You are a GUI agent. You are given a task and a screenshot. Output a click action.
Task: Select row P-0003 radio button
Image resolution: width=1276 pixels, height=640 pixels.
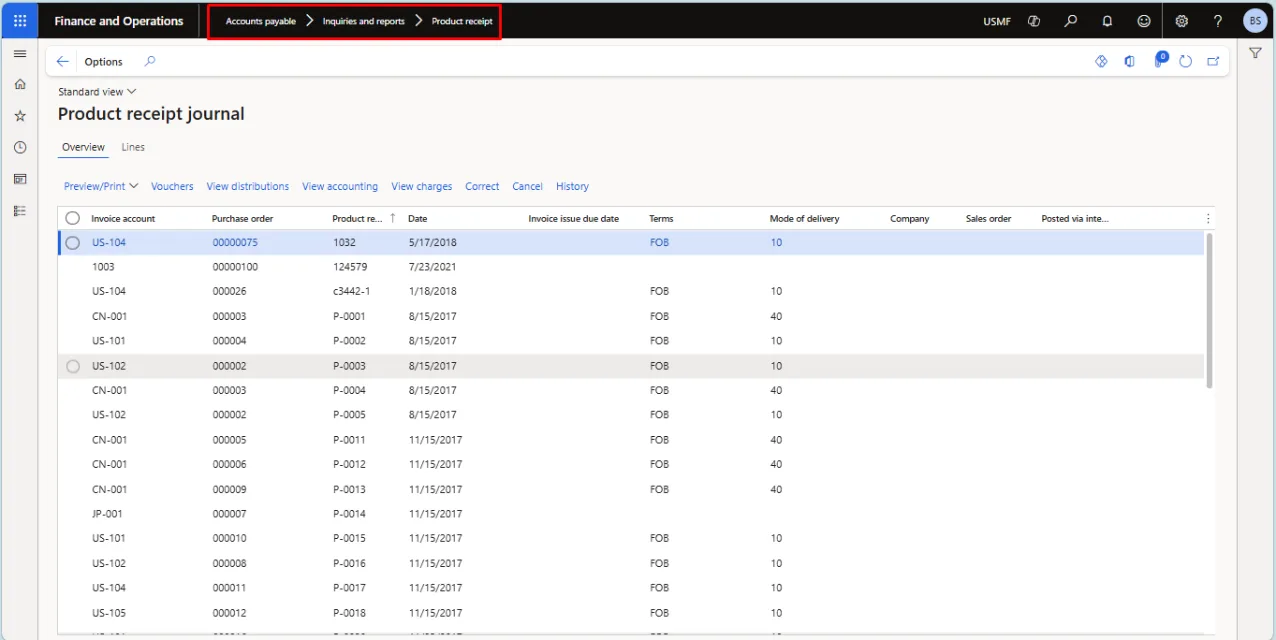(x=73, y=366)
